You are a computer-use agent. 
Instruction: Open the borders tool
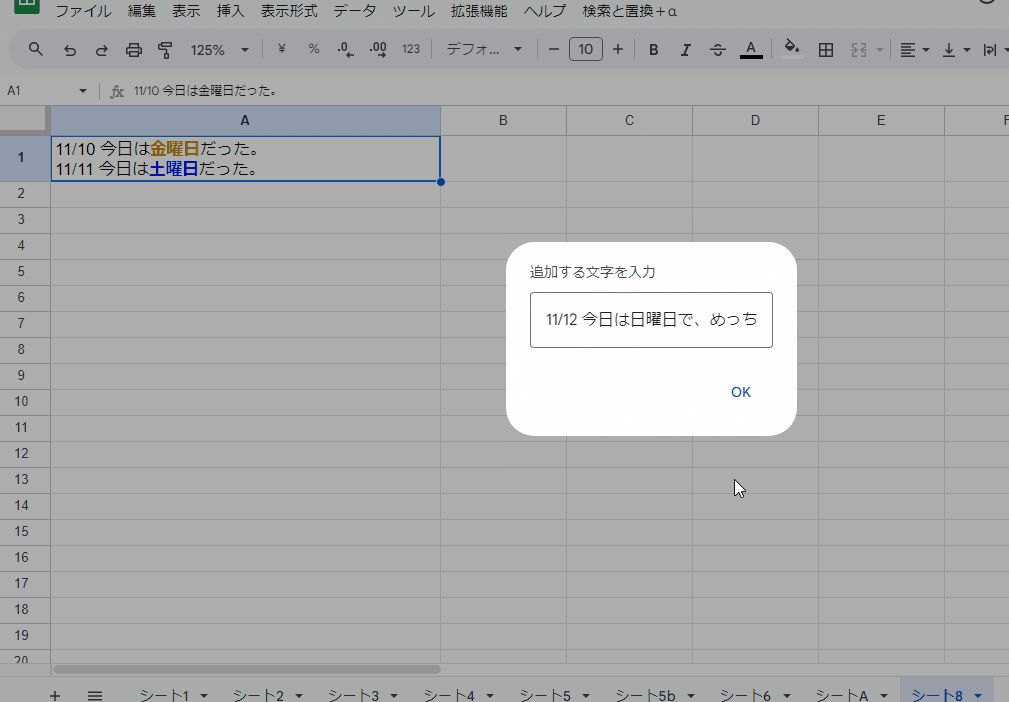tap(826, 50)
